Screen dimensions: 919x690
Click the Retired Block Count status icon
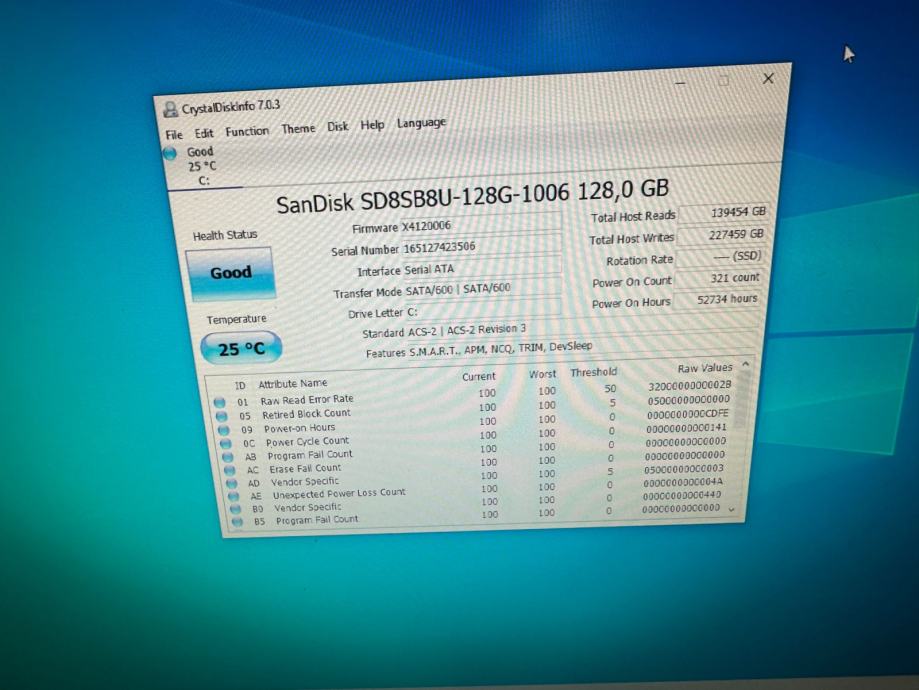point(222,416)
